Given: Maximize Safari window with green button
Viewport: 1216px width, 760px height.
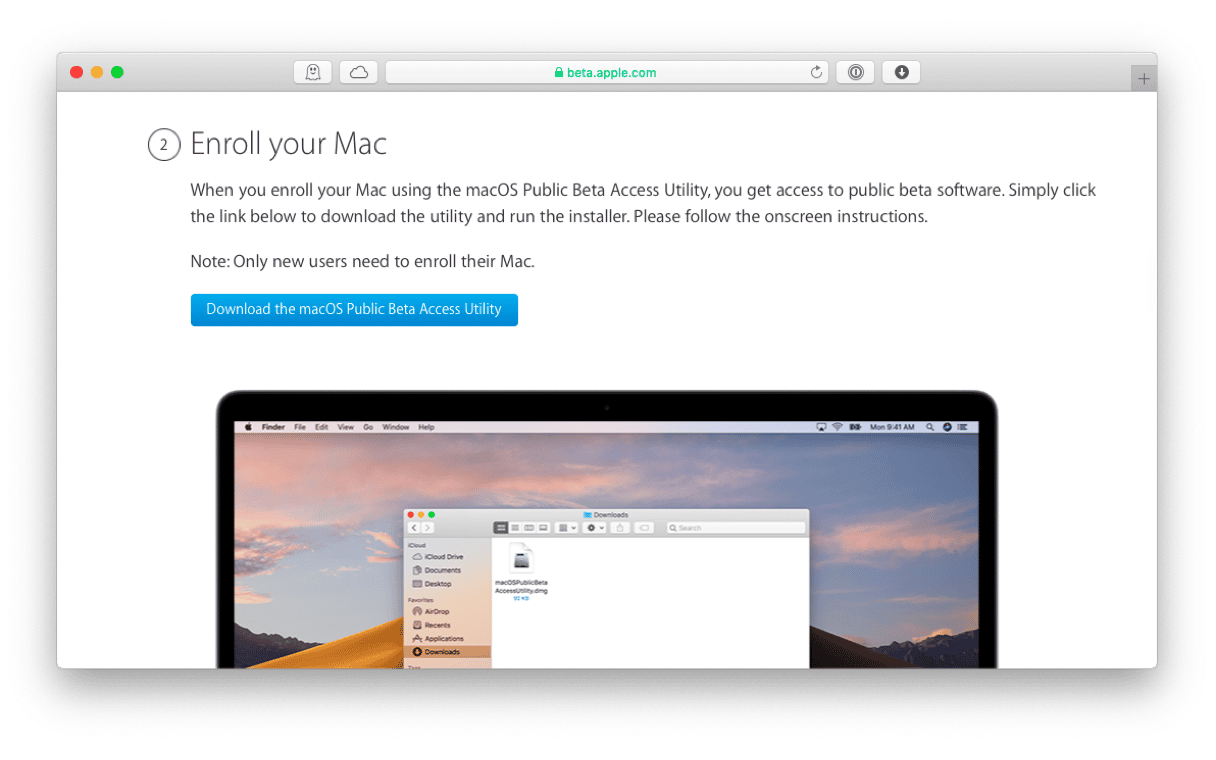Looking at the screenshot, I should coord(117,72).
